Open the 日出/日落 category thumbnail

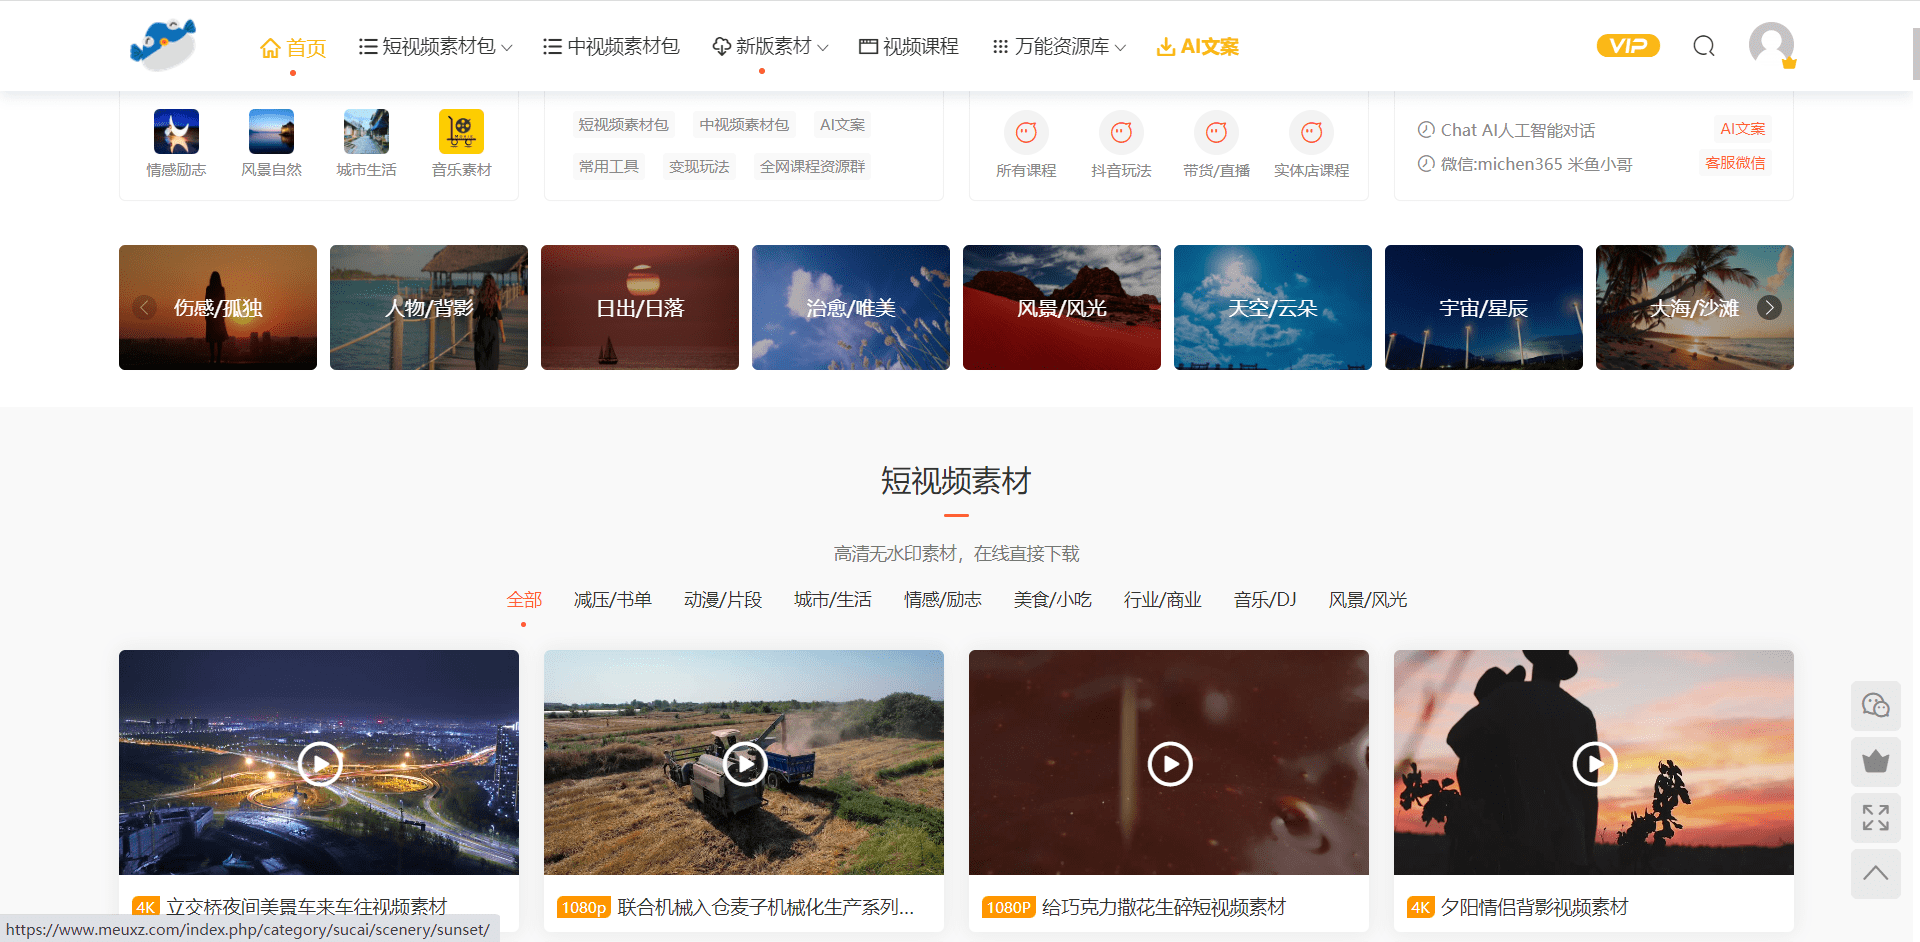coord(640,307)
